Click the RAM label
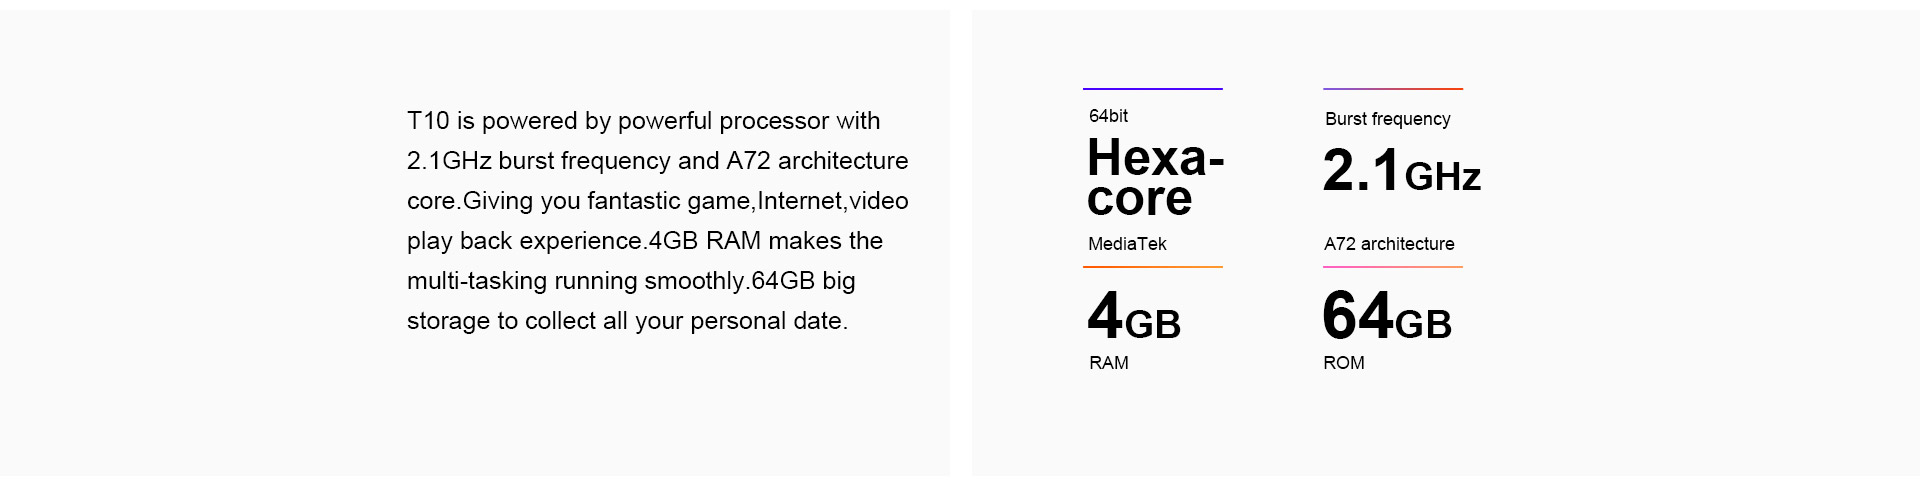This screenshot has width=1920, height=486. [1108, 363]
